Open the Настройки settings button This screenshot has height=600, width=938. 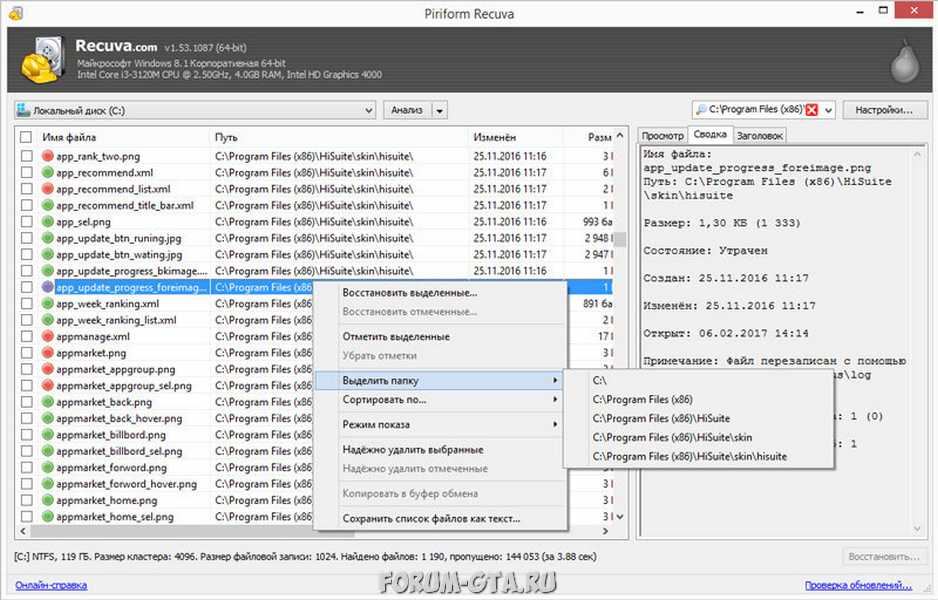point(884,110)
